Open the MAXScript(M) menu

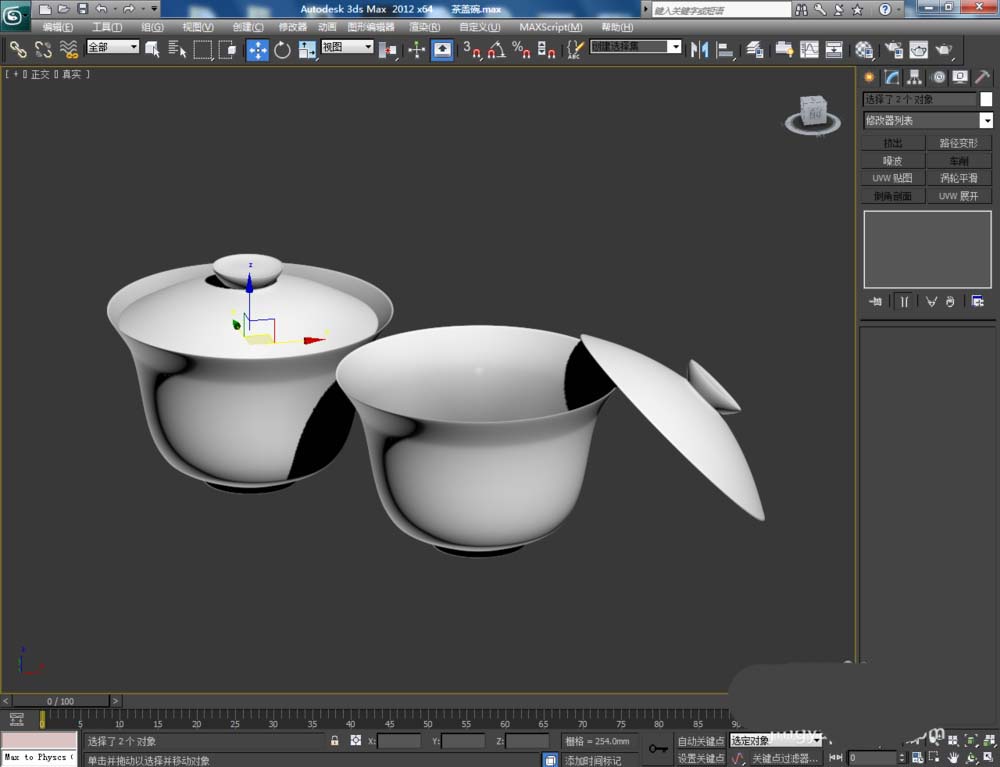[550, 27]
